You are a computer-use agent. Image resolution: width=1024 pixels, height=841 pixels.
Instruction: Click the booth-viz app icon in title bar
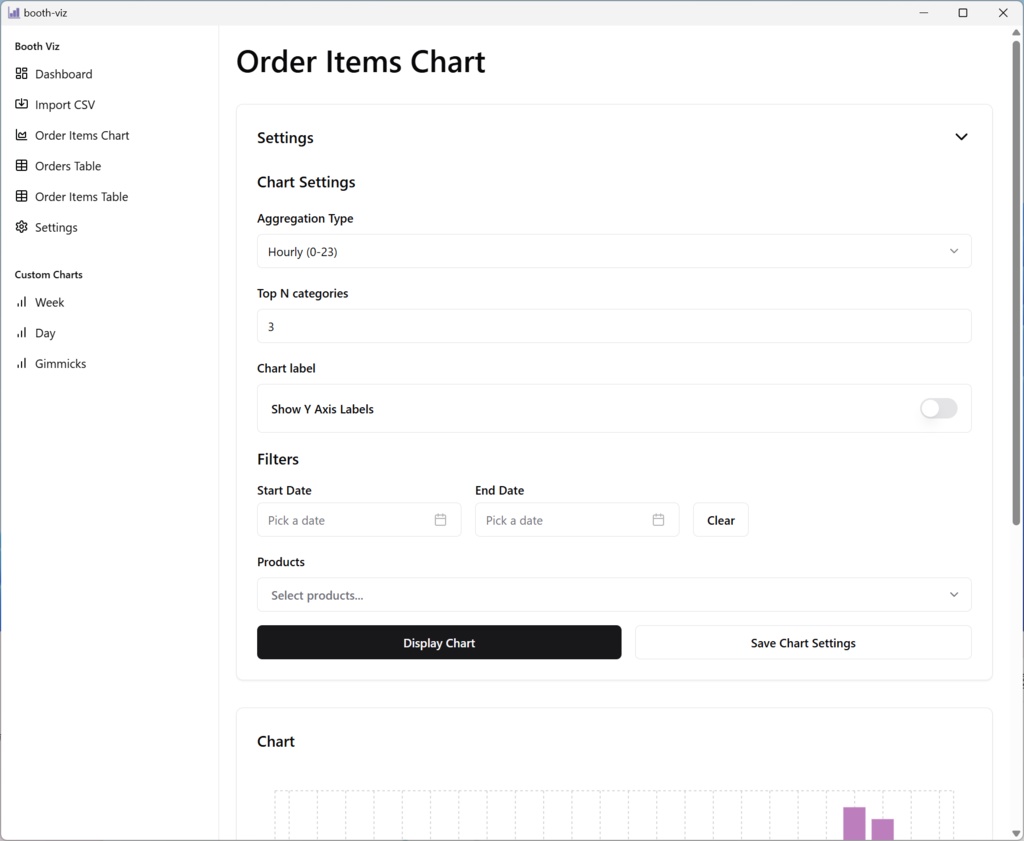[x=13, y=13]
